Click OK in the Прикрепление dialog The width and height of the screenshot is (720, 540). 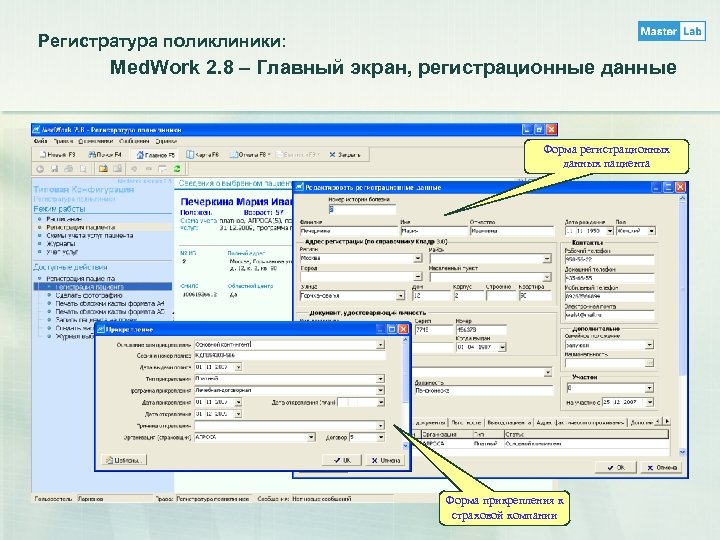tap(342, 460)
